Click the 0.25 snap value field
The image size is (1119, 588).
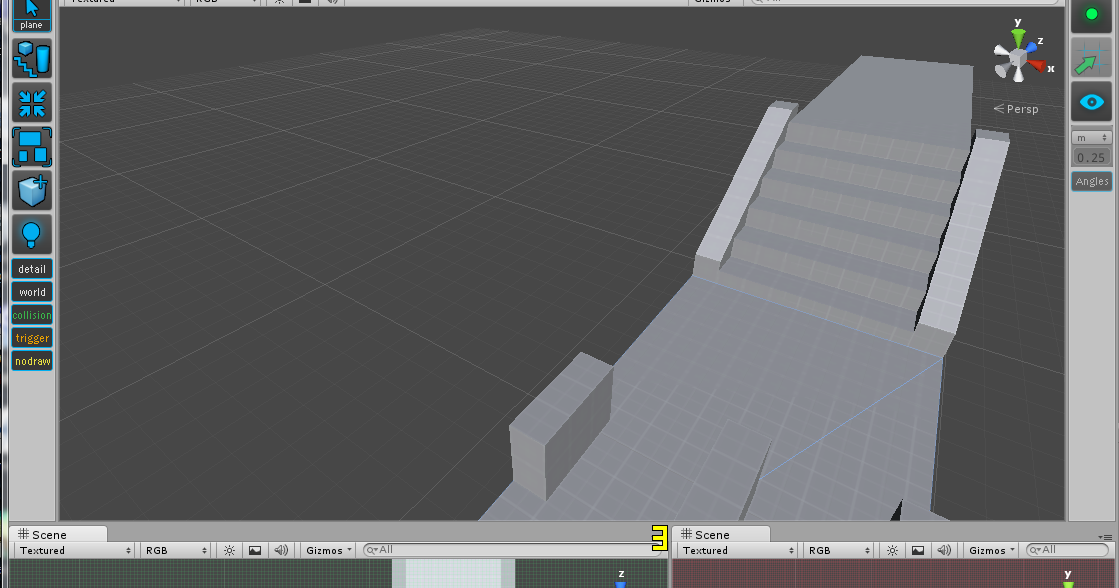[x=1092, y=158]
